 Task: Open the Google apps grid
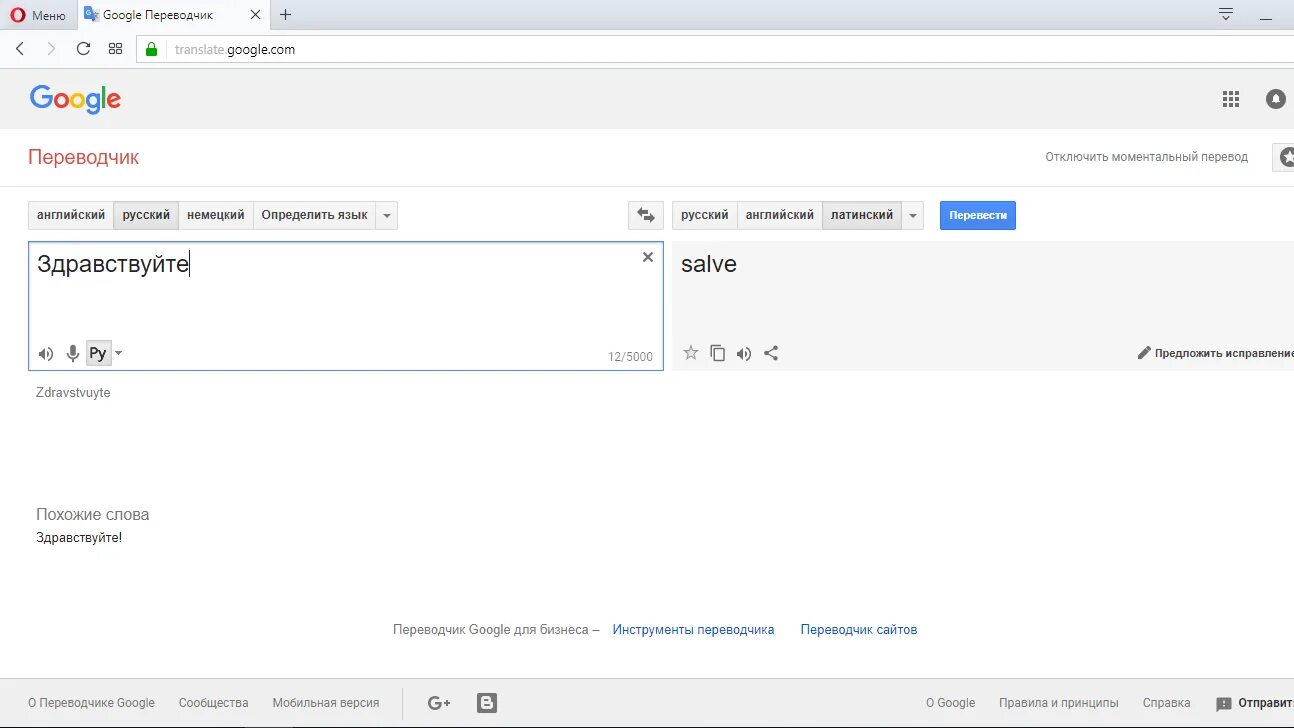point(1231,99)
